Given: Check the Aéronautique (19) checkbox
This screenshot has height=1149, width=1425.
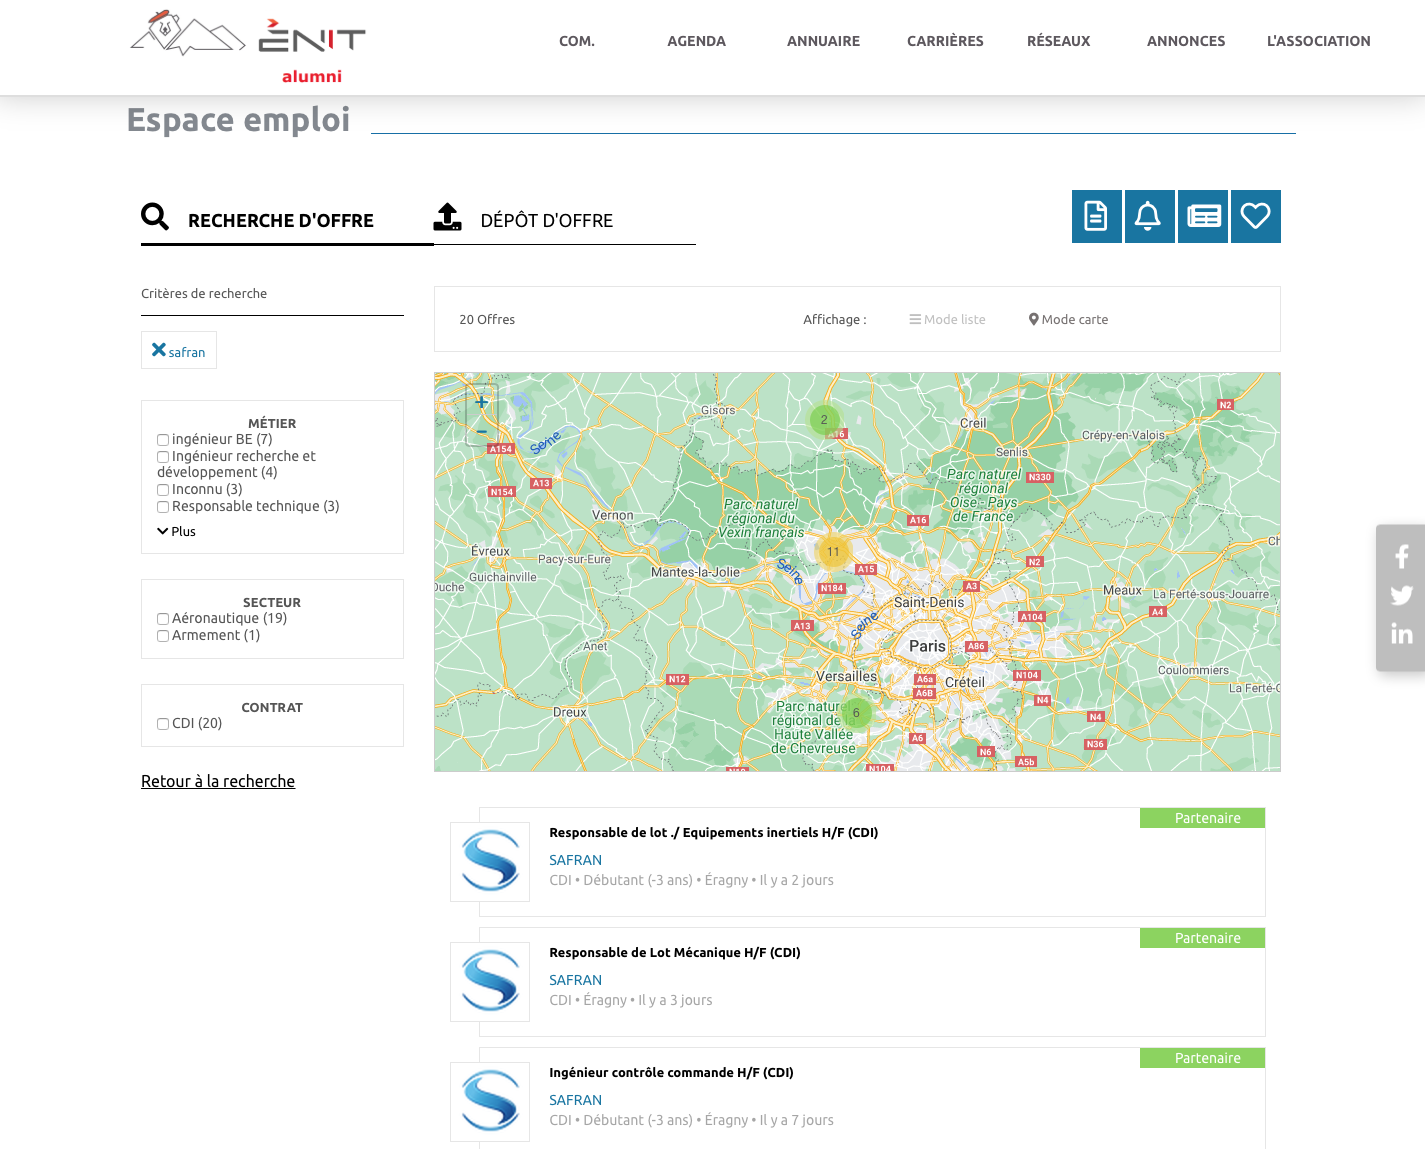Looking at the screenshot, I should 163,619.
